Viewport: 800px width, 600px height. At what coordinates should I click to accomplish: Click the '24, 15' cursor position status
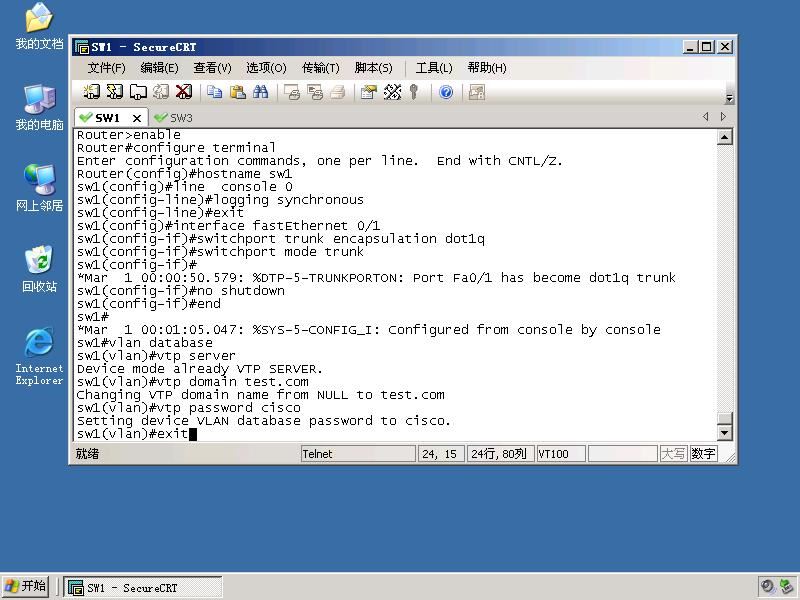440,454
